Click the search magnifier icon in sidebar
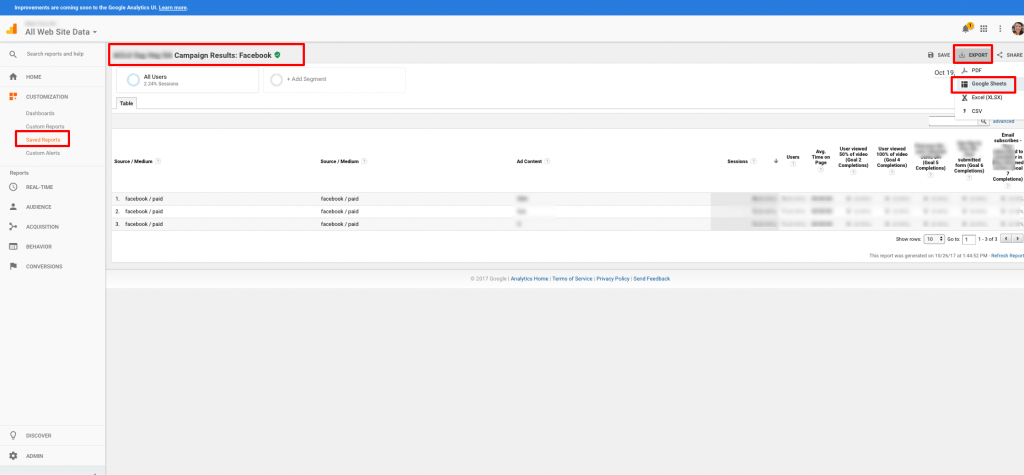Image resolution: width=1024 pixels, height=475 pixels. coord(12,54)
